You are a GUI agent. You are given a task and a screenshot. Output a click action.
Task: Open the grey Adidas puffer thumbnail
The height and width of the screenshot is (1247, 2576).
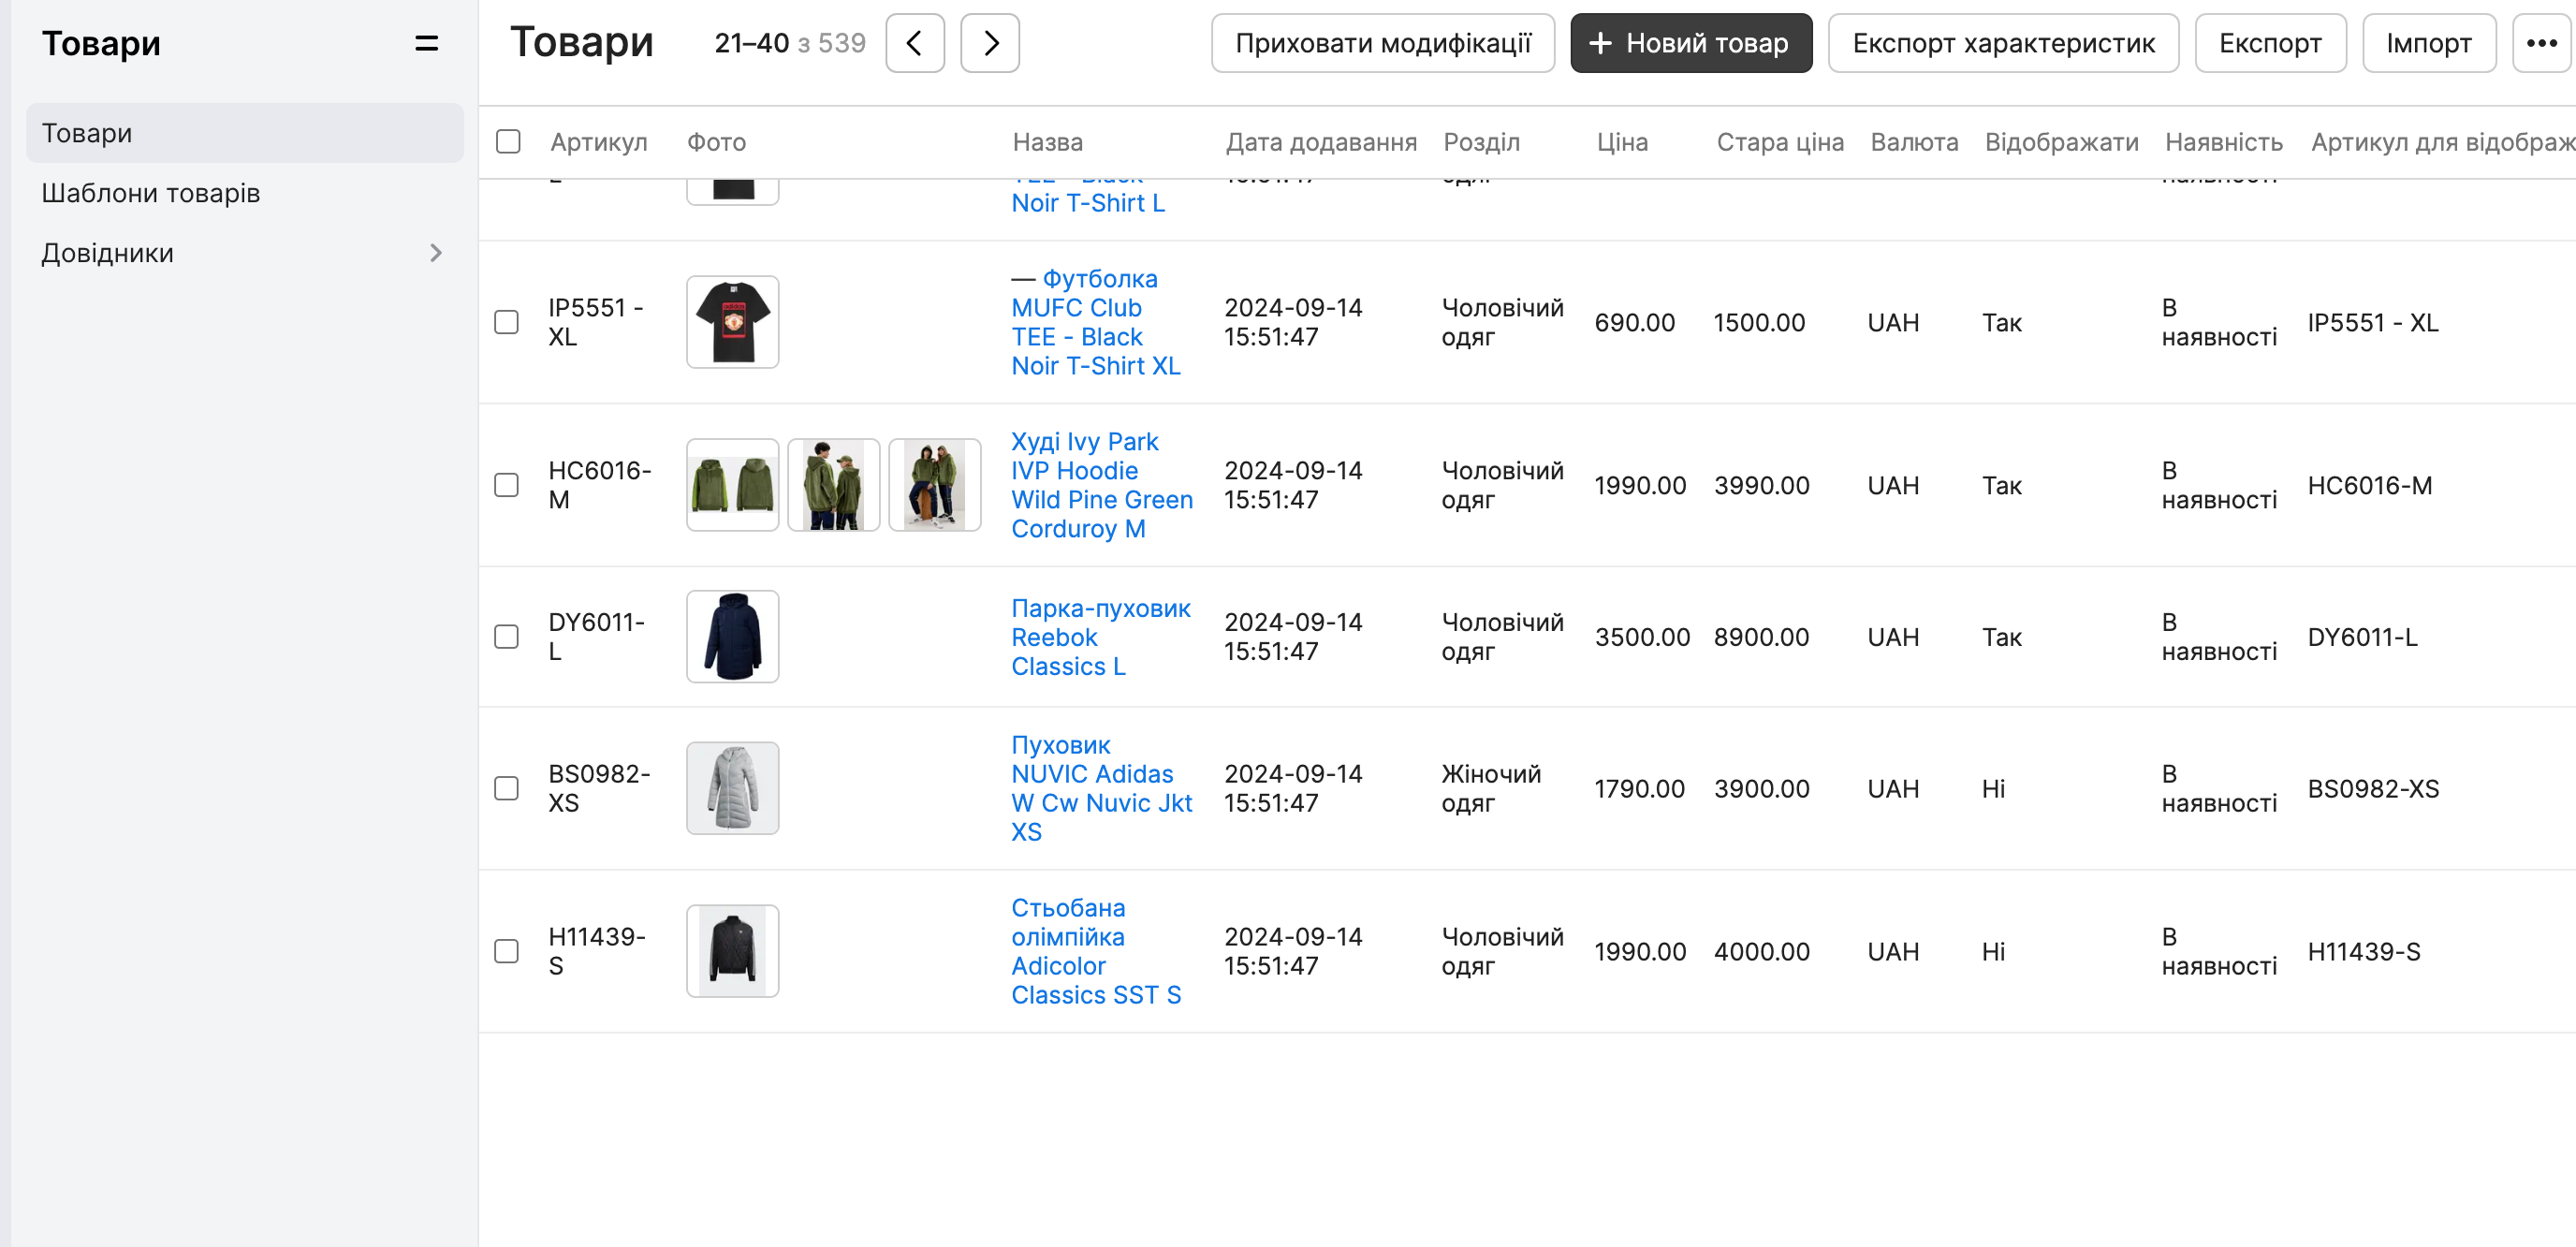point(733,789)
